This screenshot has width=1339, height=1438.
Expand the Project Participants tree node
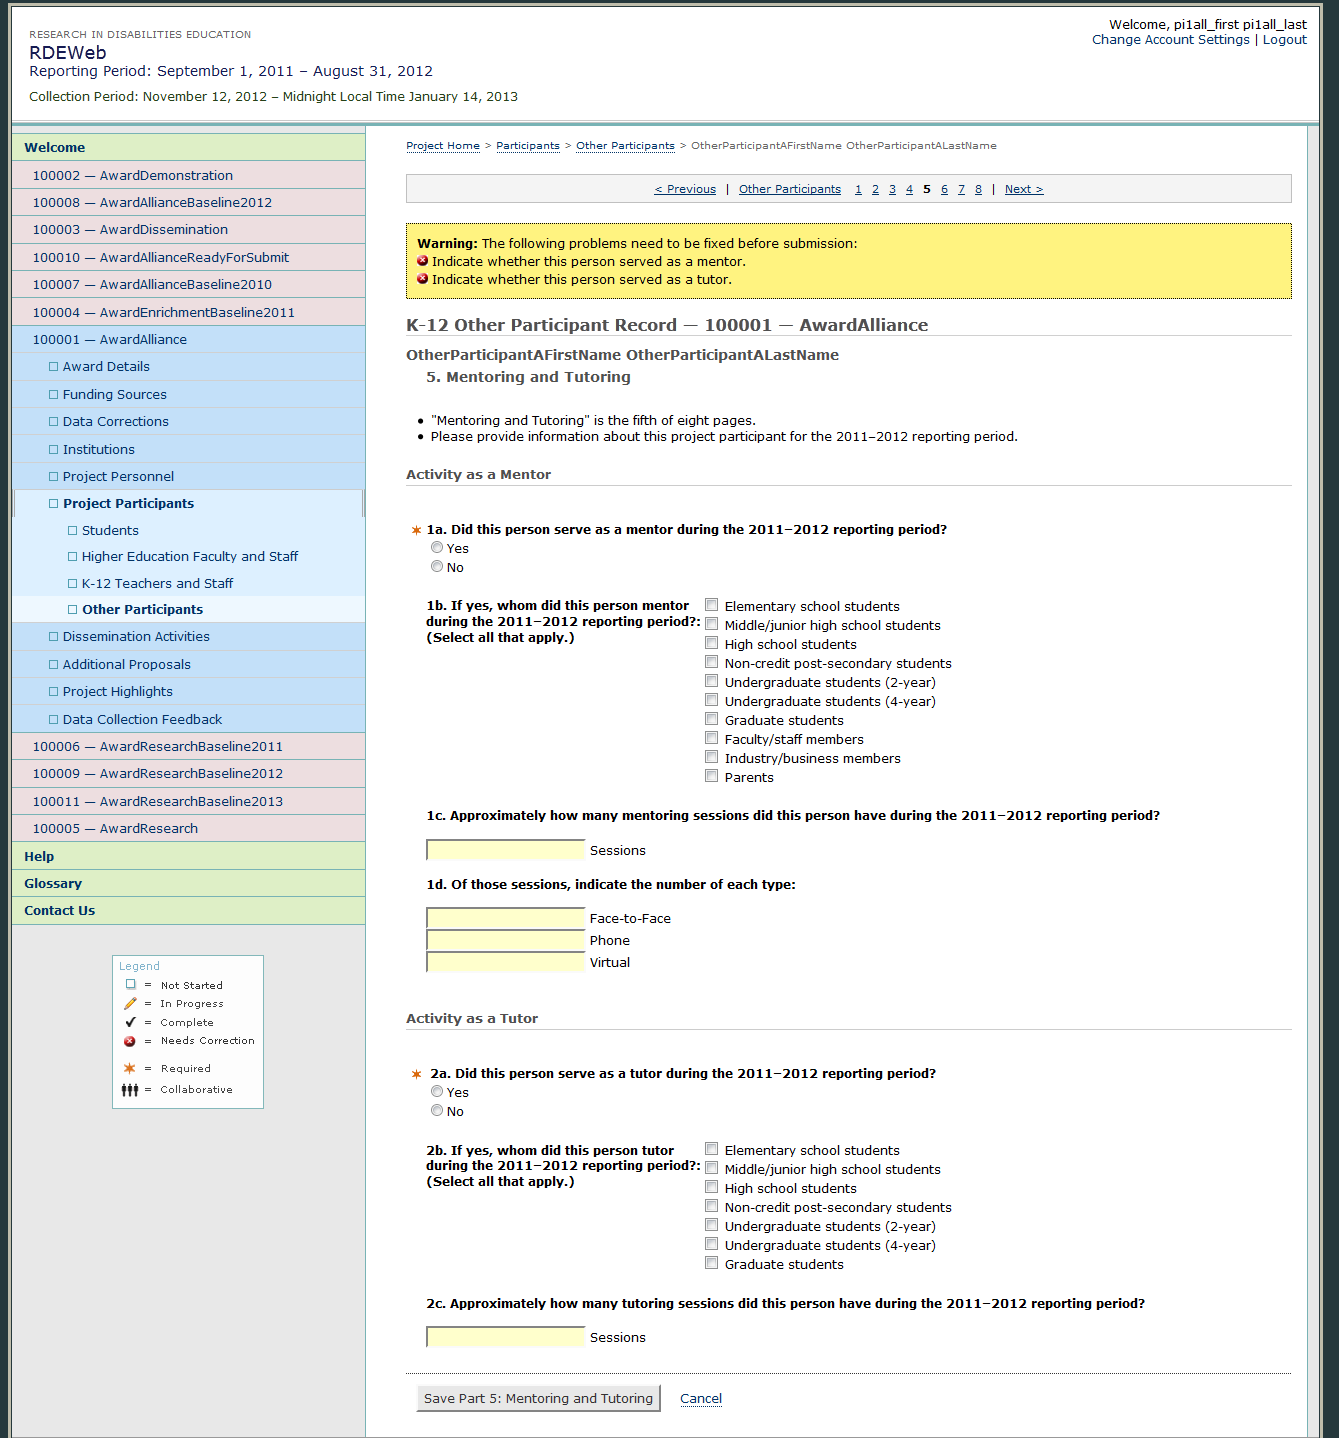128,504
